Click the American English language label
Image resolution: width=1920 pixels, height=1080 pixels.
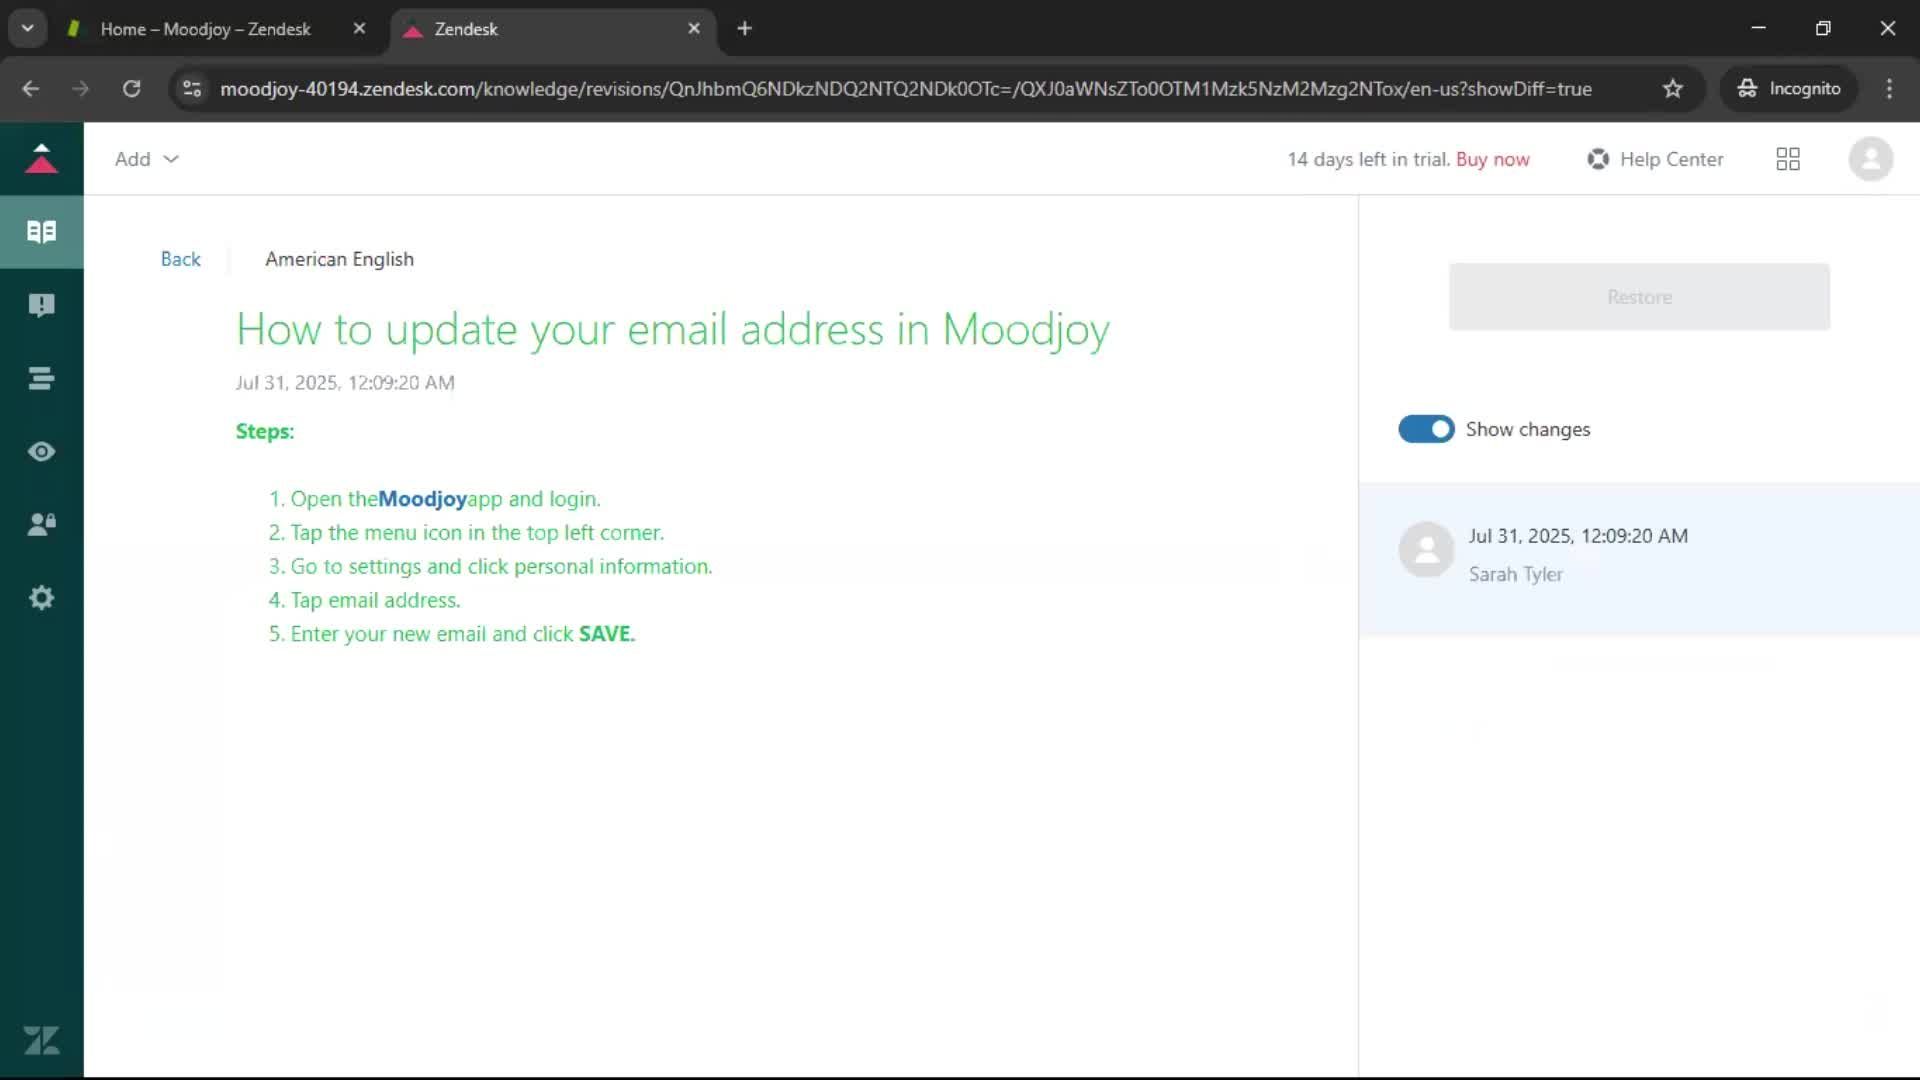339,259
